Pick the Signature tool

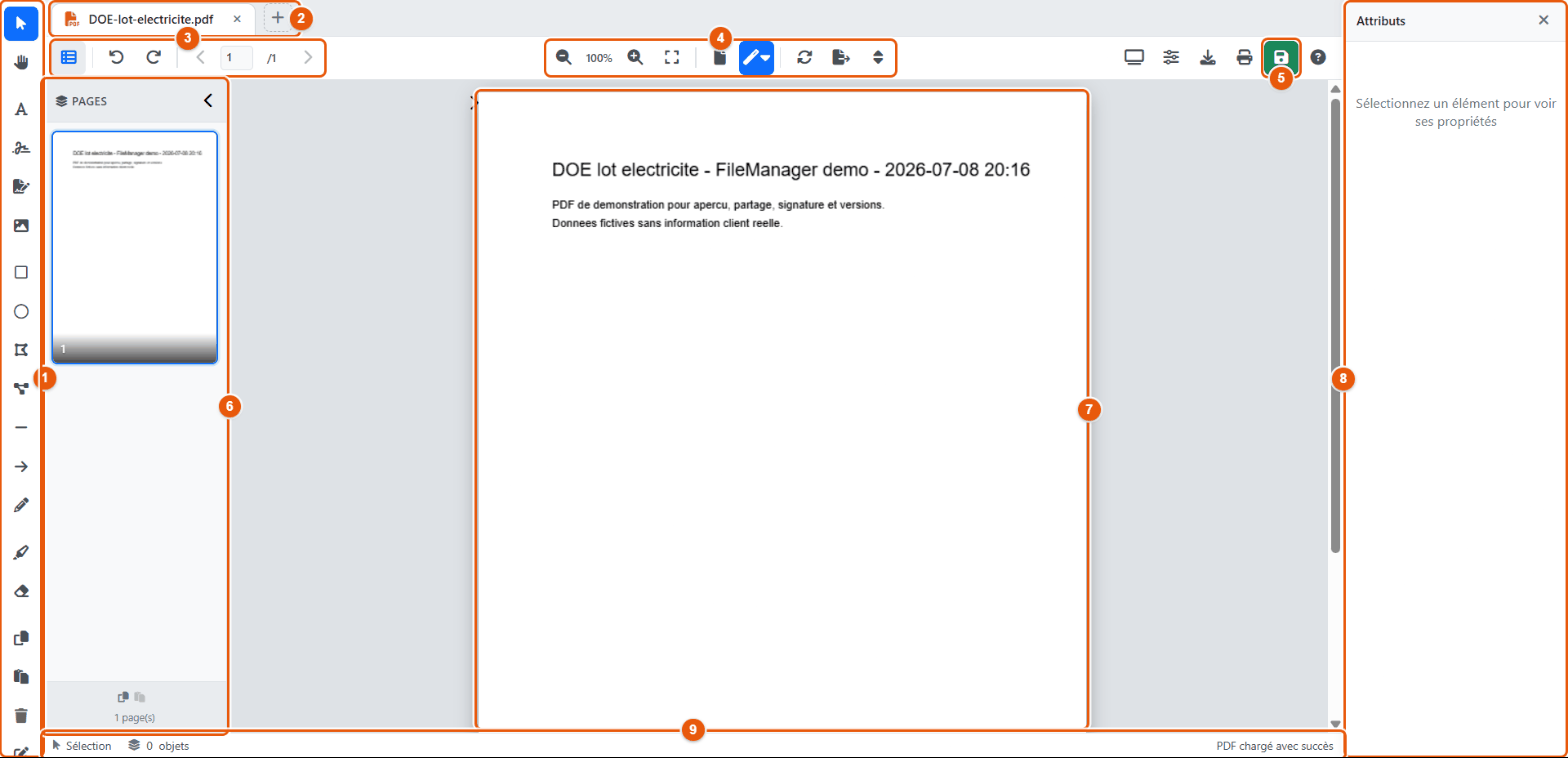(x=21, y=148)
